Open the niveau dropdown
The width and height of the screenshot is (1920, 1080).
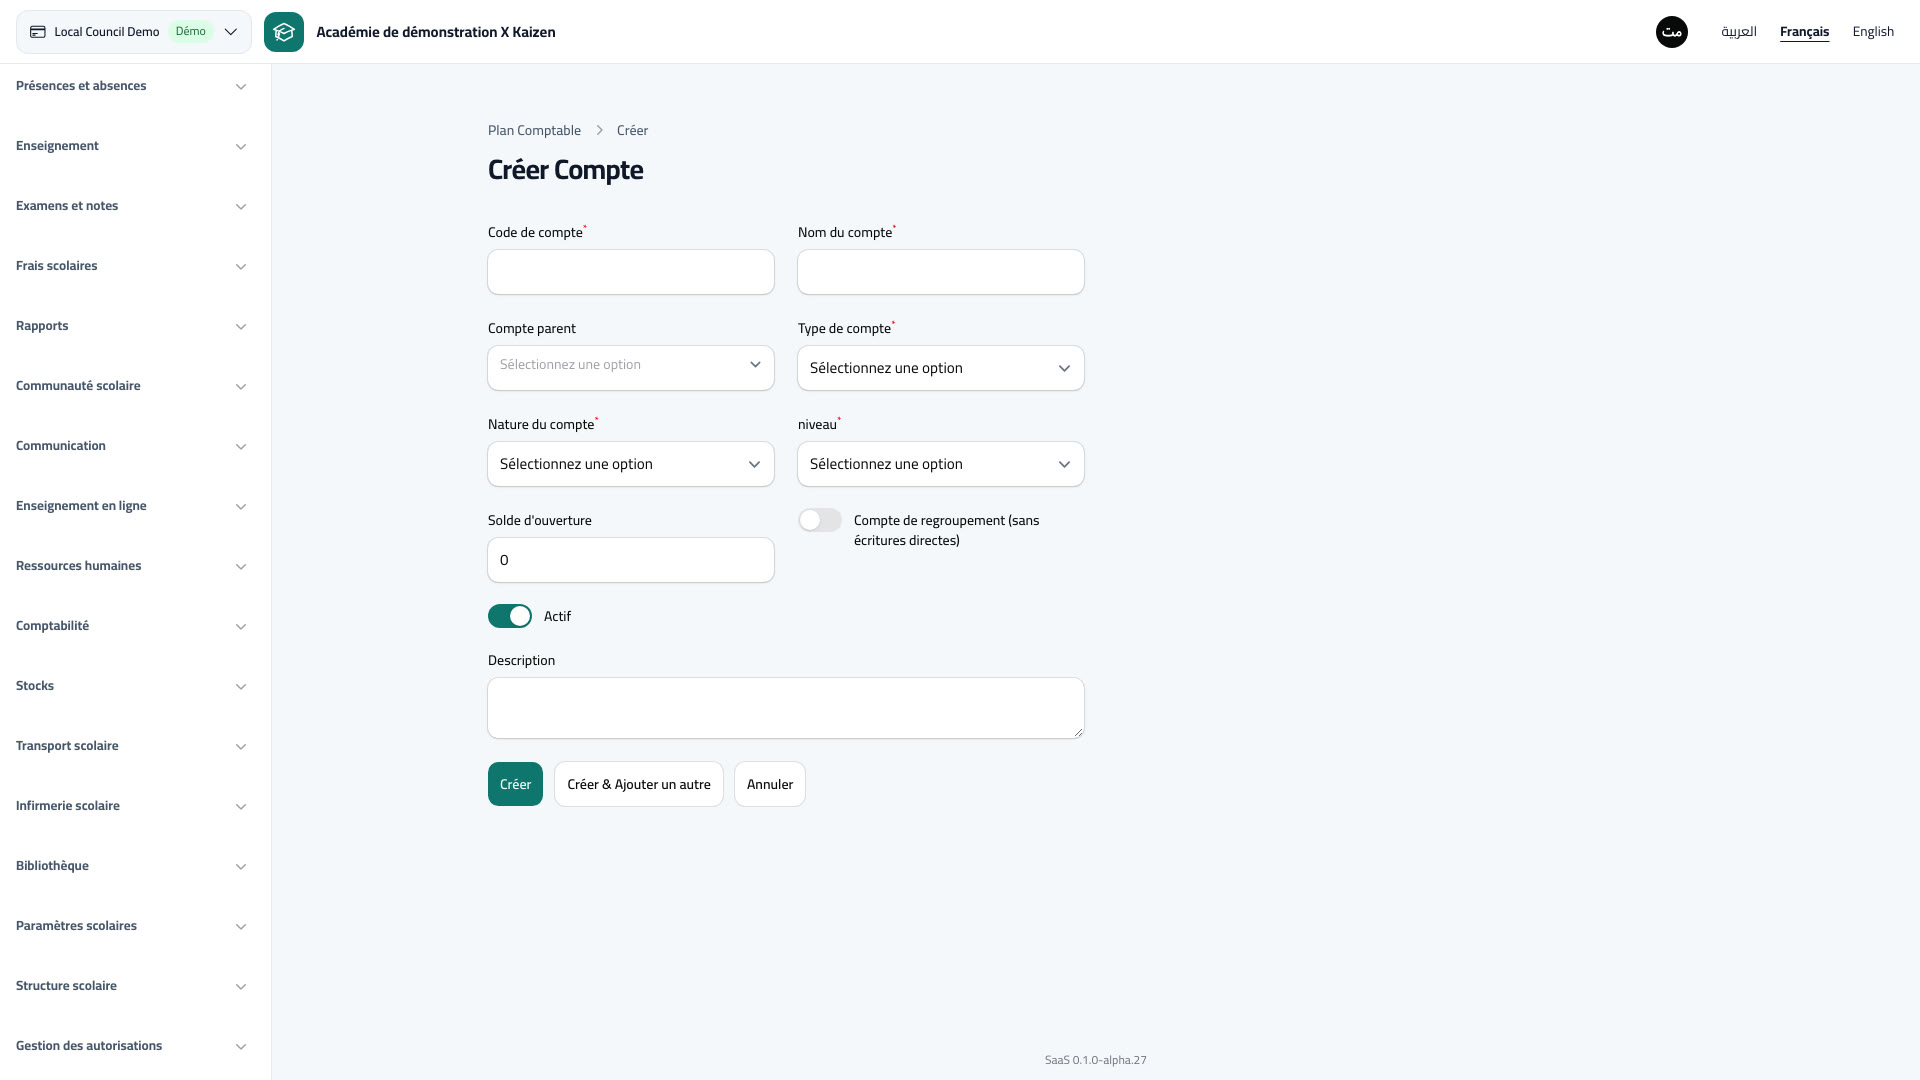coord(941,464)
